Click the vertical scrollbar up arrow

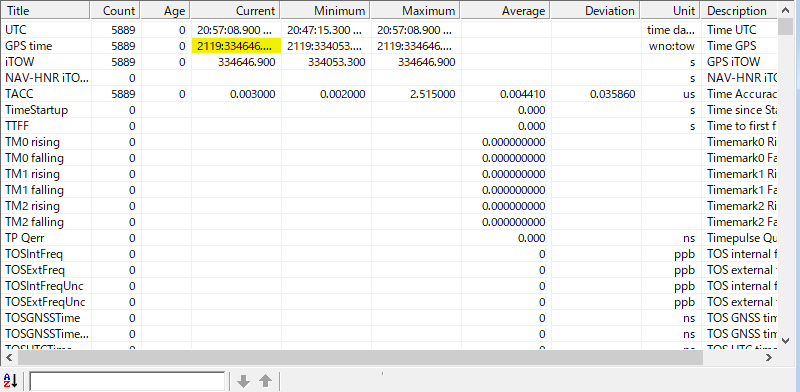coord(786,10)
